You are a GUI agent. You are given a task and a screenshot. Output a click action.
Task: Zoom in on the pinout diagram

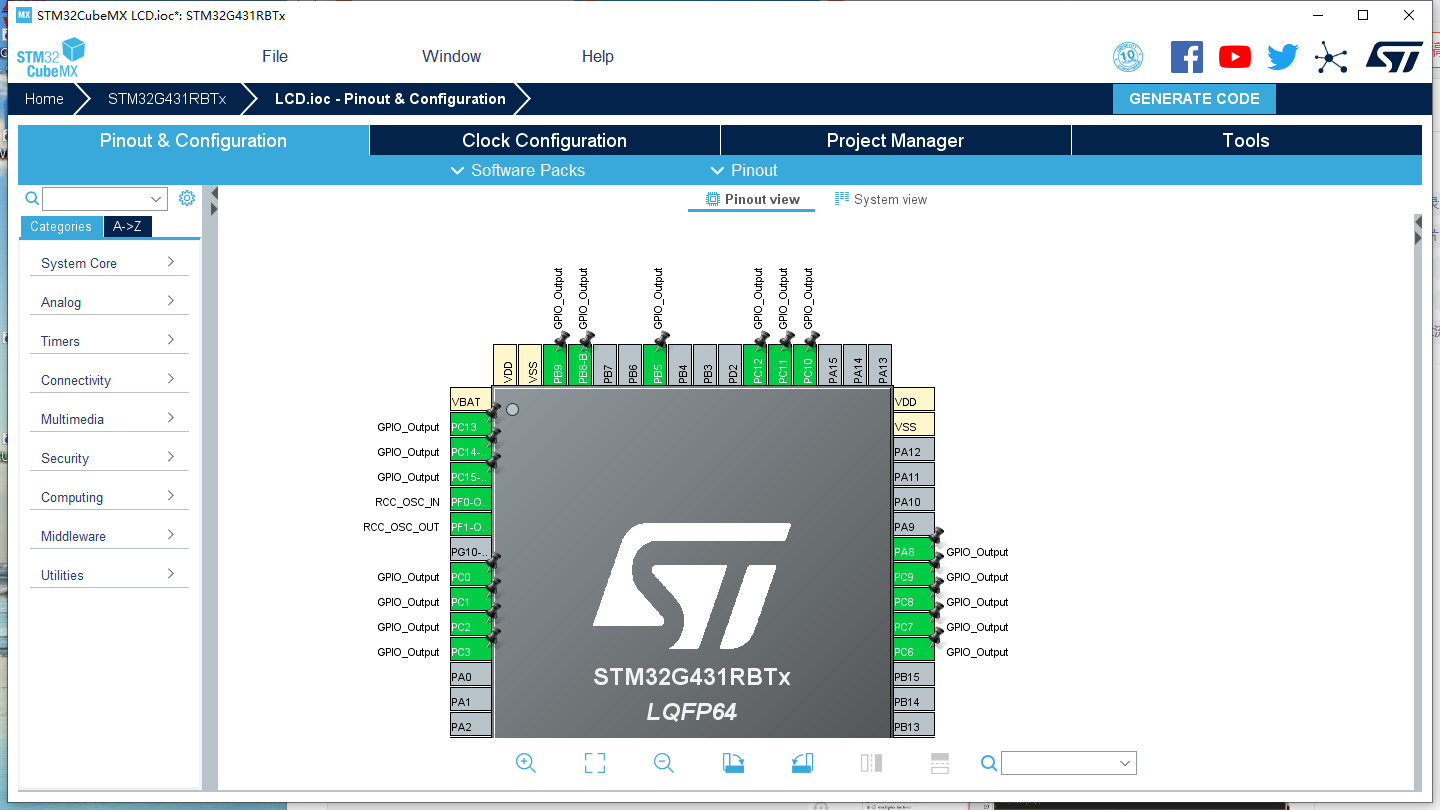click(526, 762)
